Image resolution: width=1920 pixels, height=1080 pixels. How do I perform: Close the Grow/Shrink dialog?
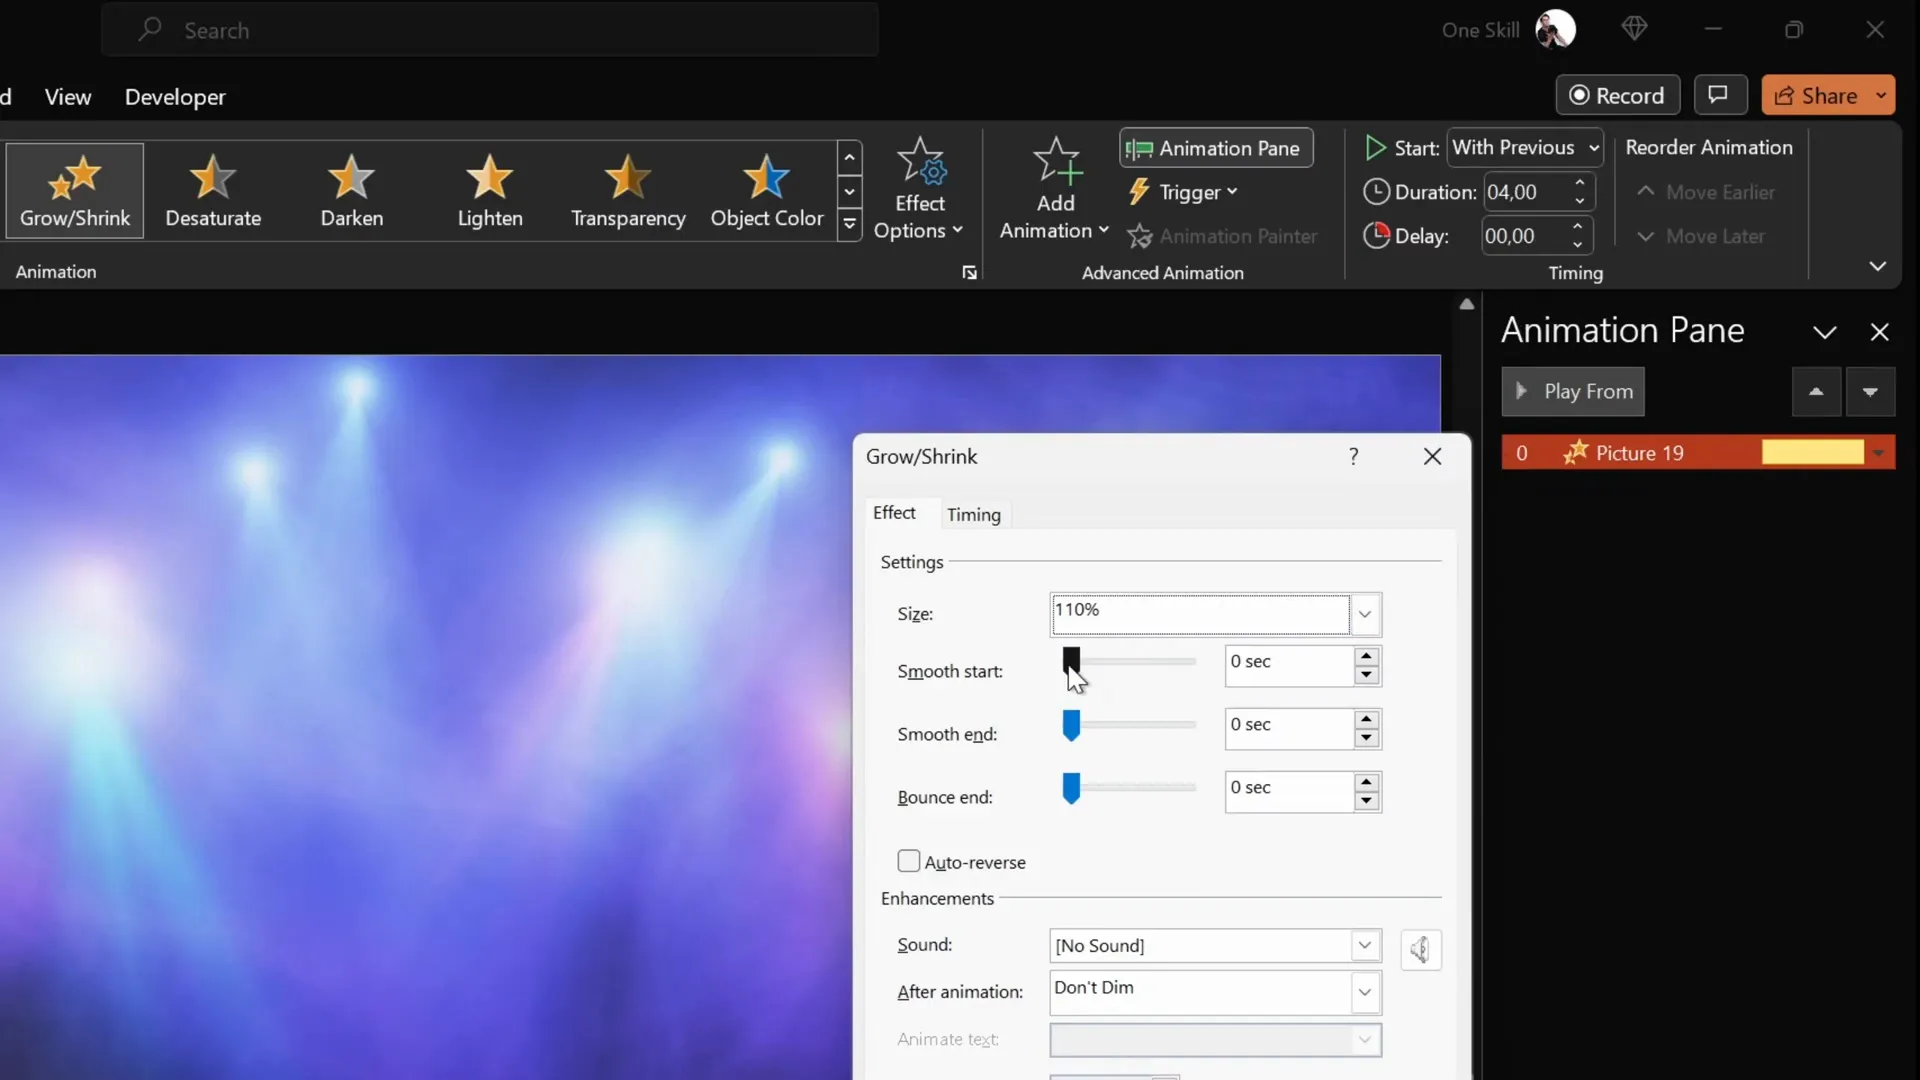(x=1433, y=456)
